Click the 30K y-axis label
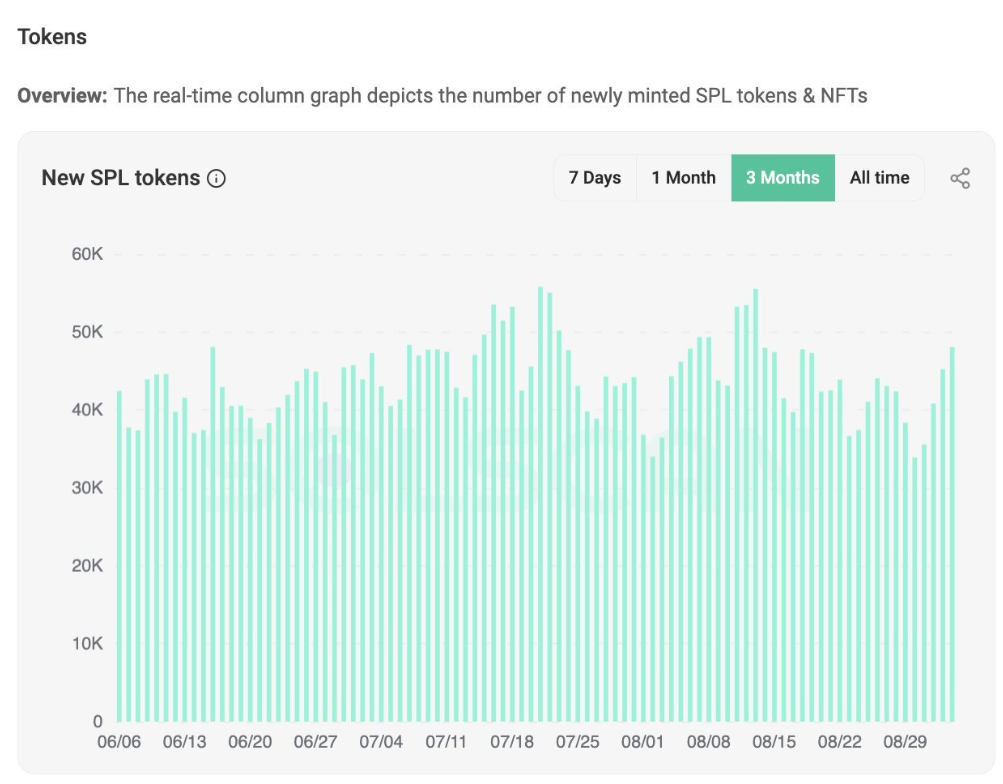Image resolution: width=1003 pixels, height=784 pixels. (86, 488)
